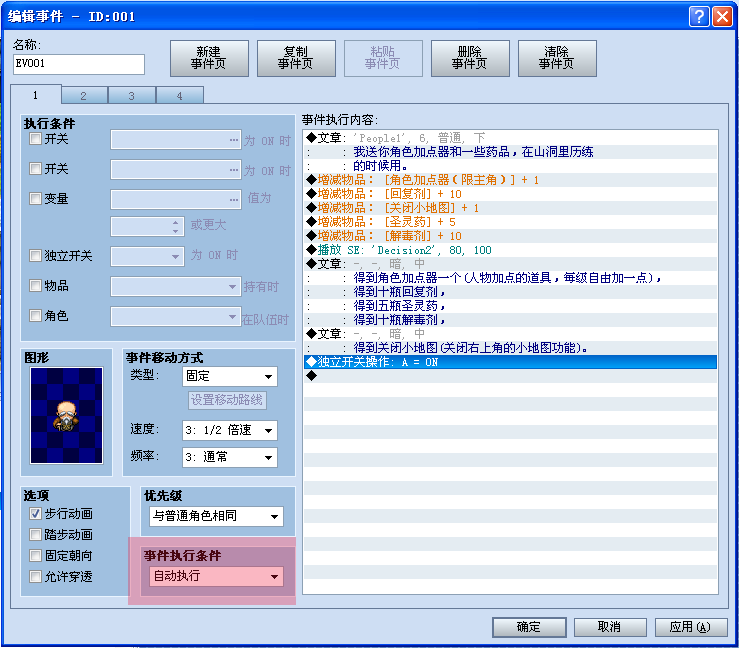Close the event editor window
The image size is (739, 648).
[722, 16]
